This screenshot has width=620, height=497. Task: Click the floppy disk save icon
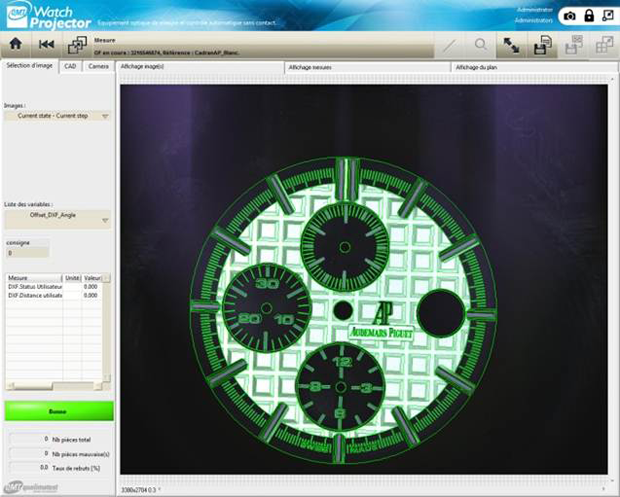click(x=543, y=45)
